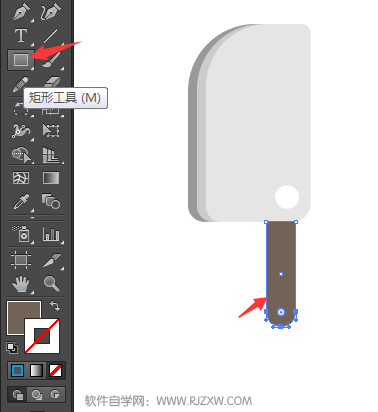Select the Type tool
Image resolution: width=378 pixels, height=412 pixels.
[21, 36]
